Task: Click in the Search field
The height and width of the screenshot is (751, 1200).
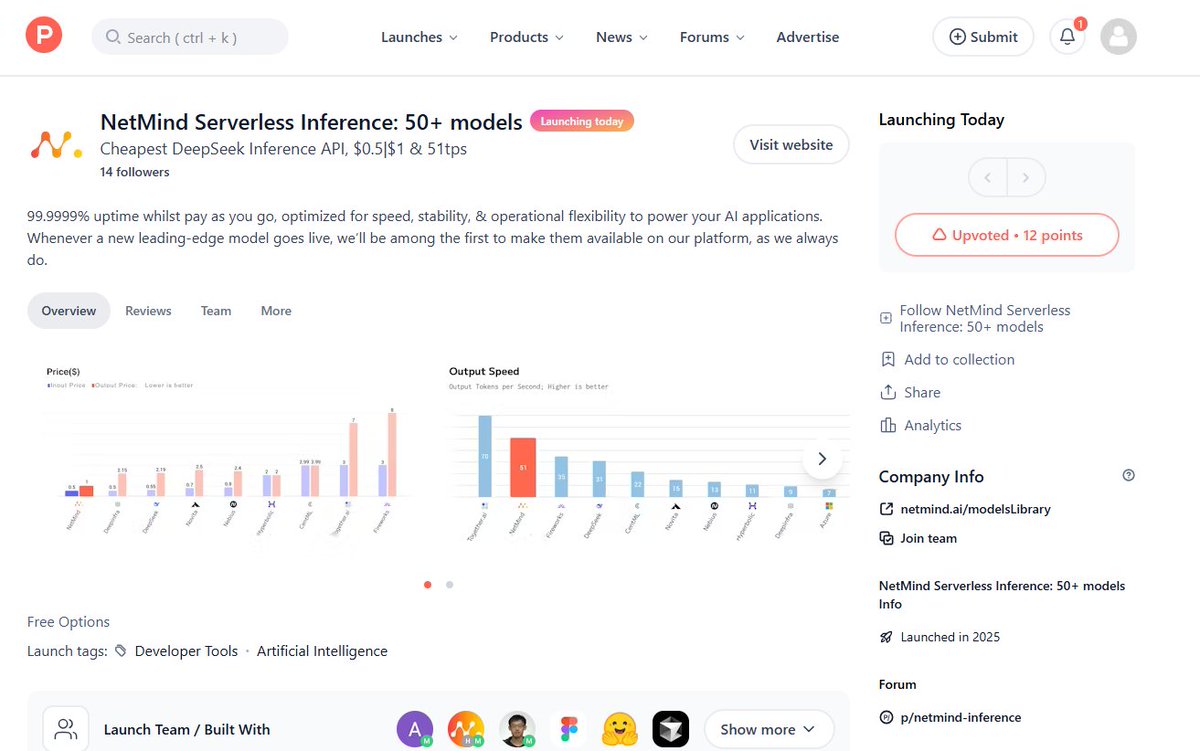Action: [x=190, y=37]
